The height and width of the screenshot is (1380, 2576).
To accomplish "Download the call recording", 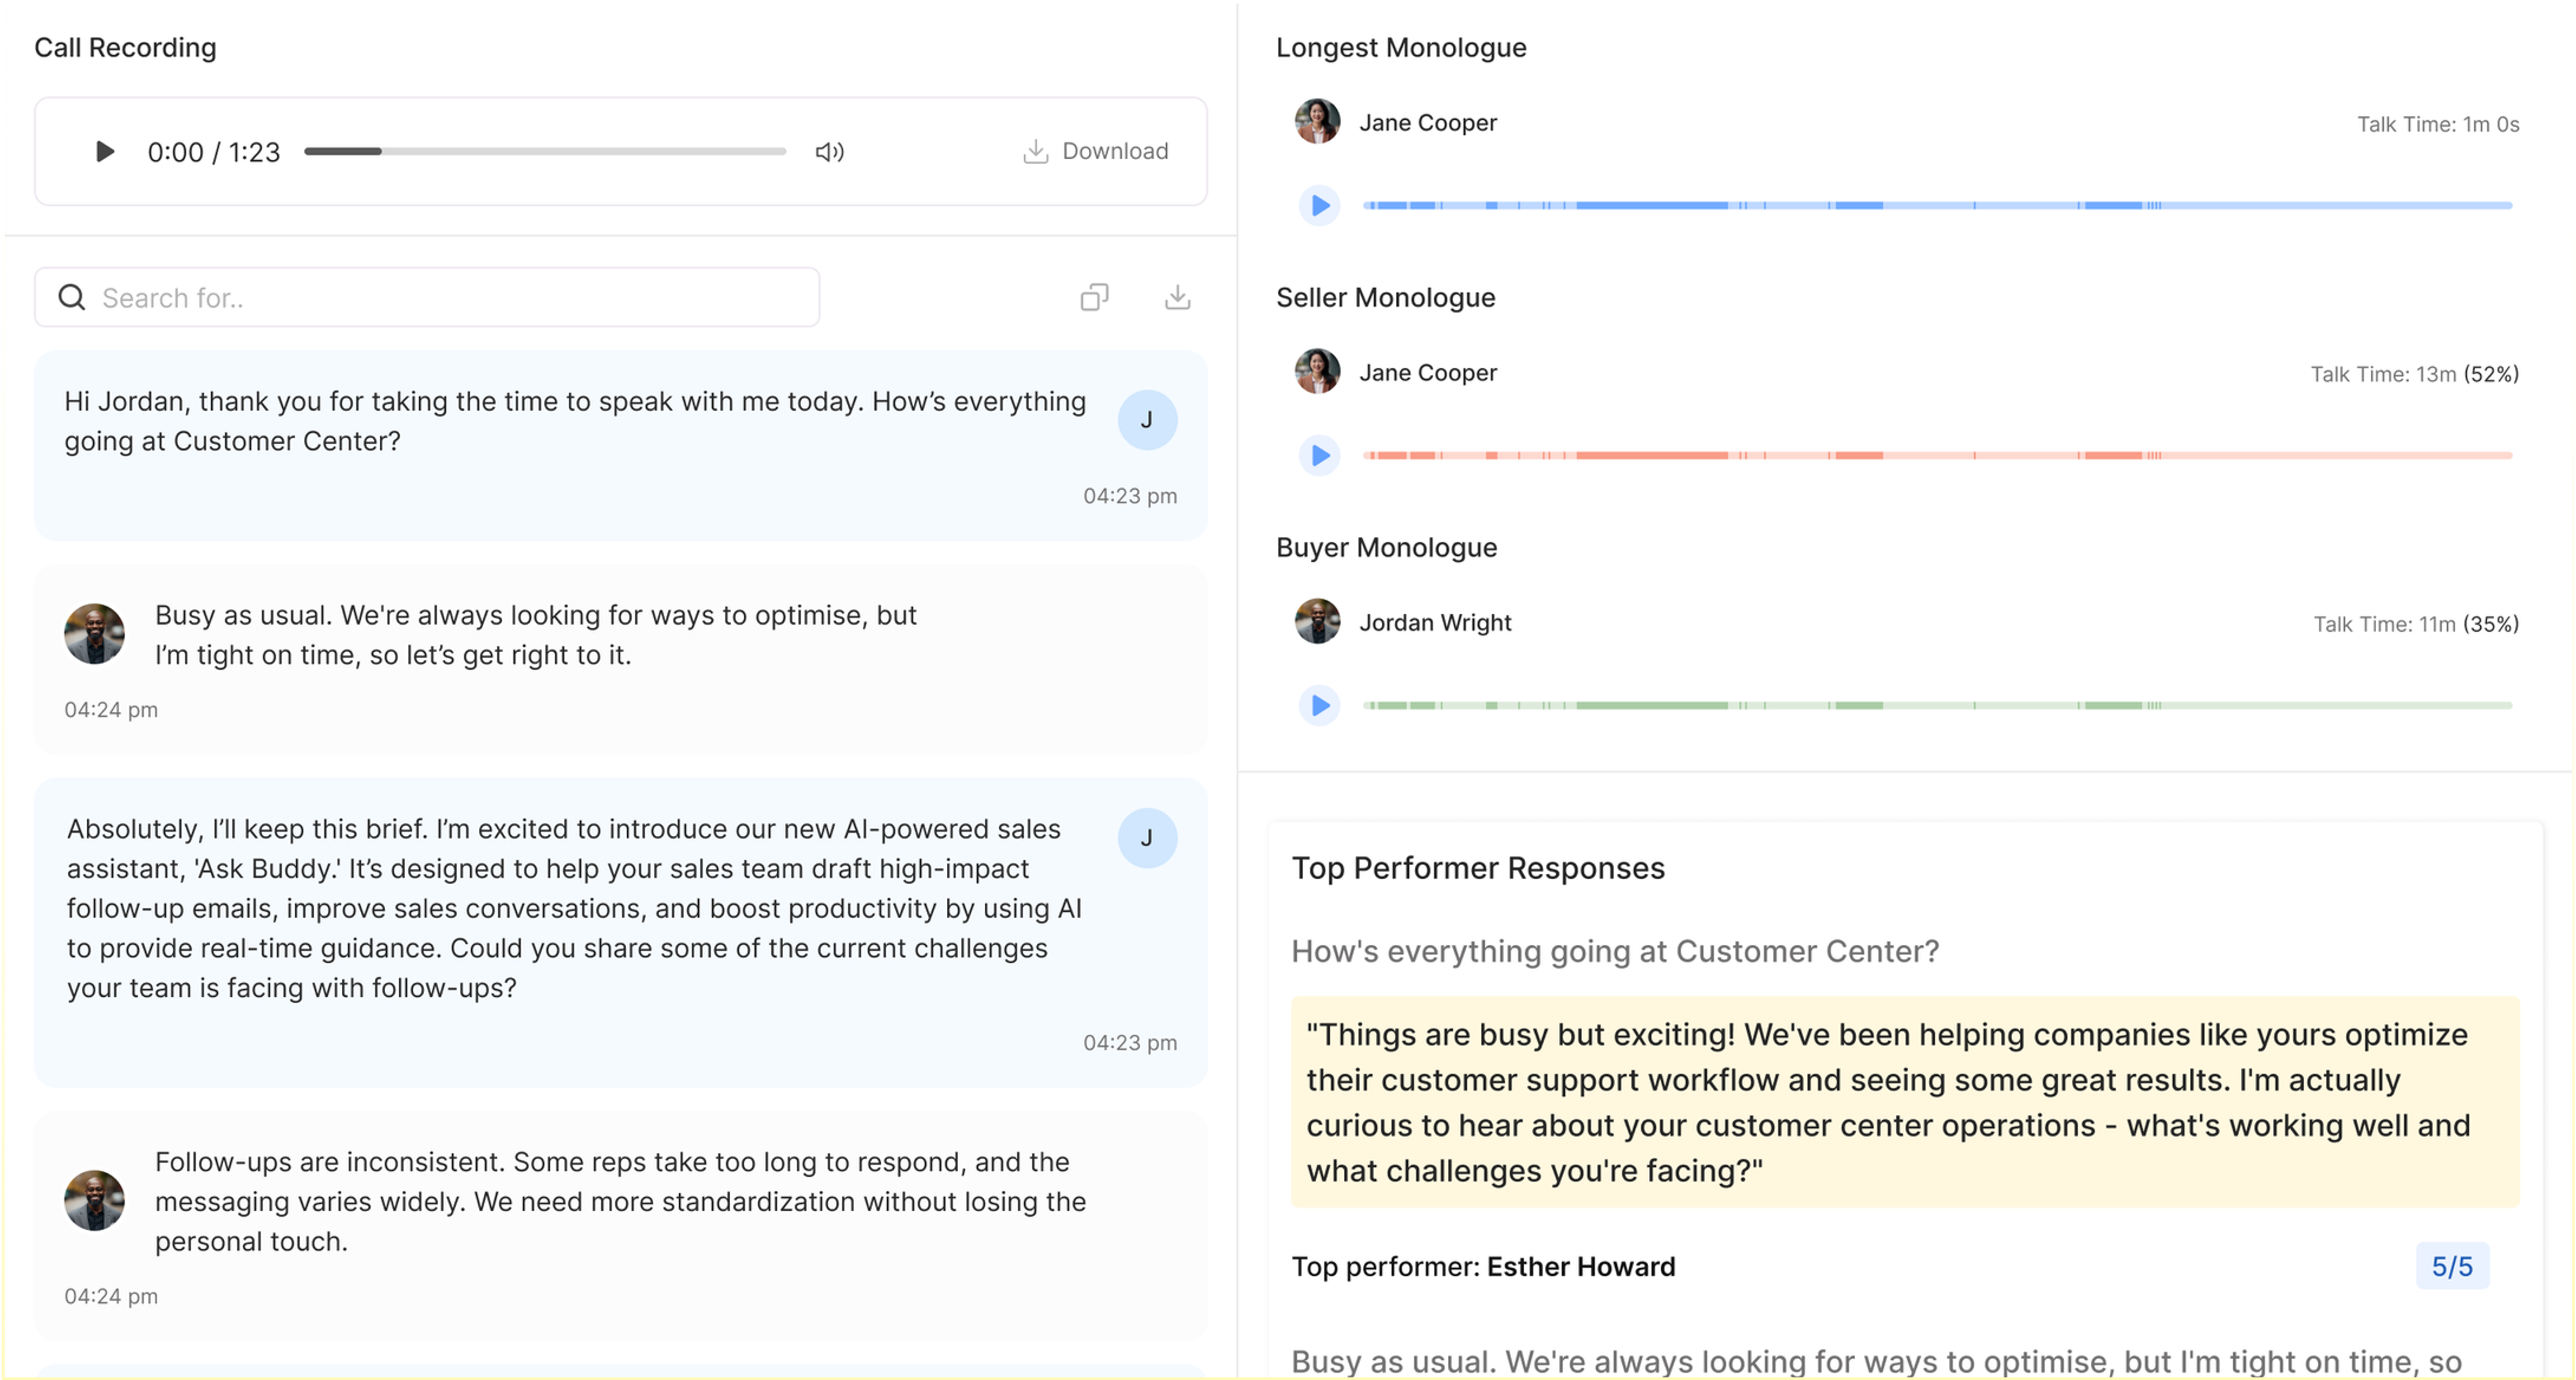I will (x=1096, y=151).
